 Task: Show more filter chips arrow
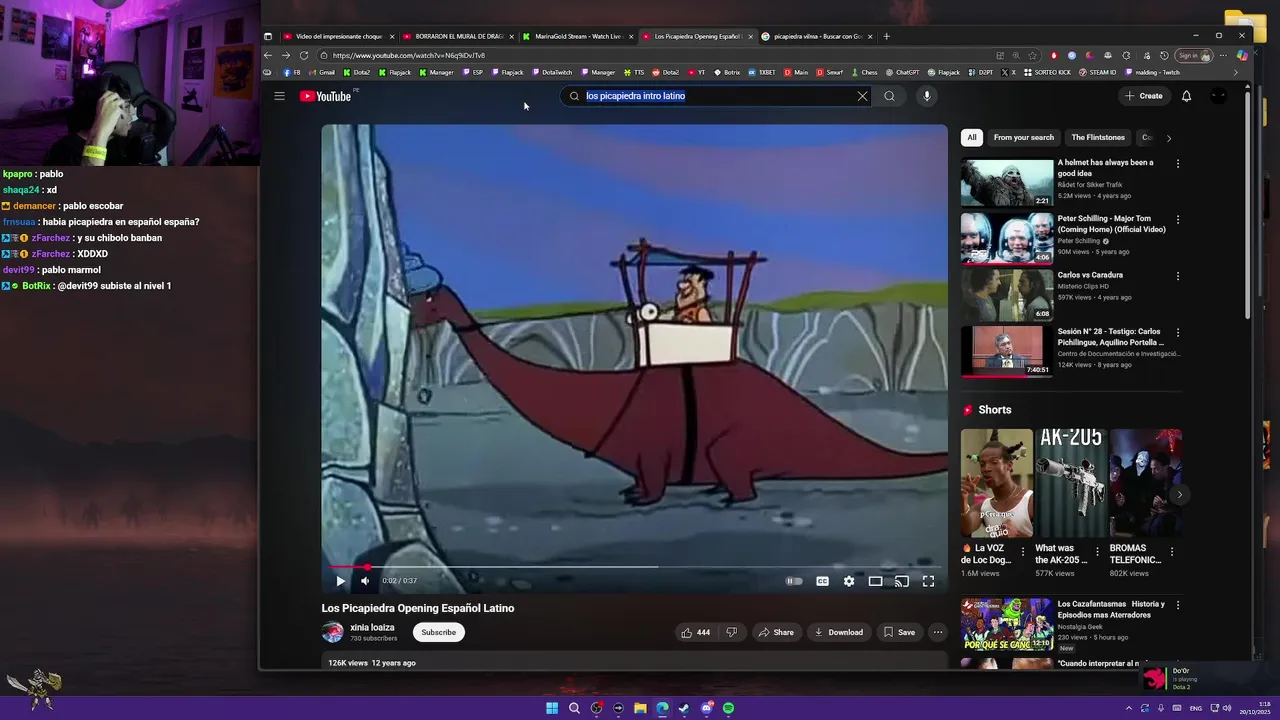point(1168,138)
